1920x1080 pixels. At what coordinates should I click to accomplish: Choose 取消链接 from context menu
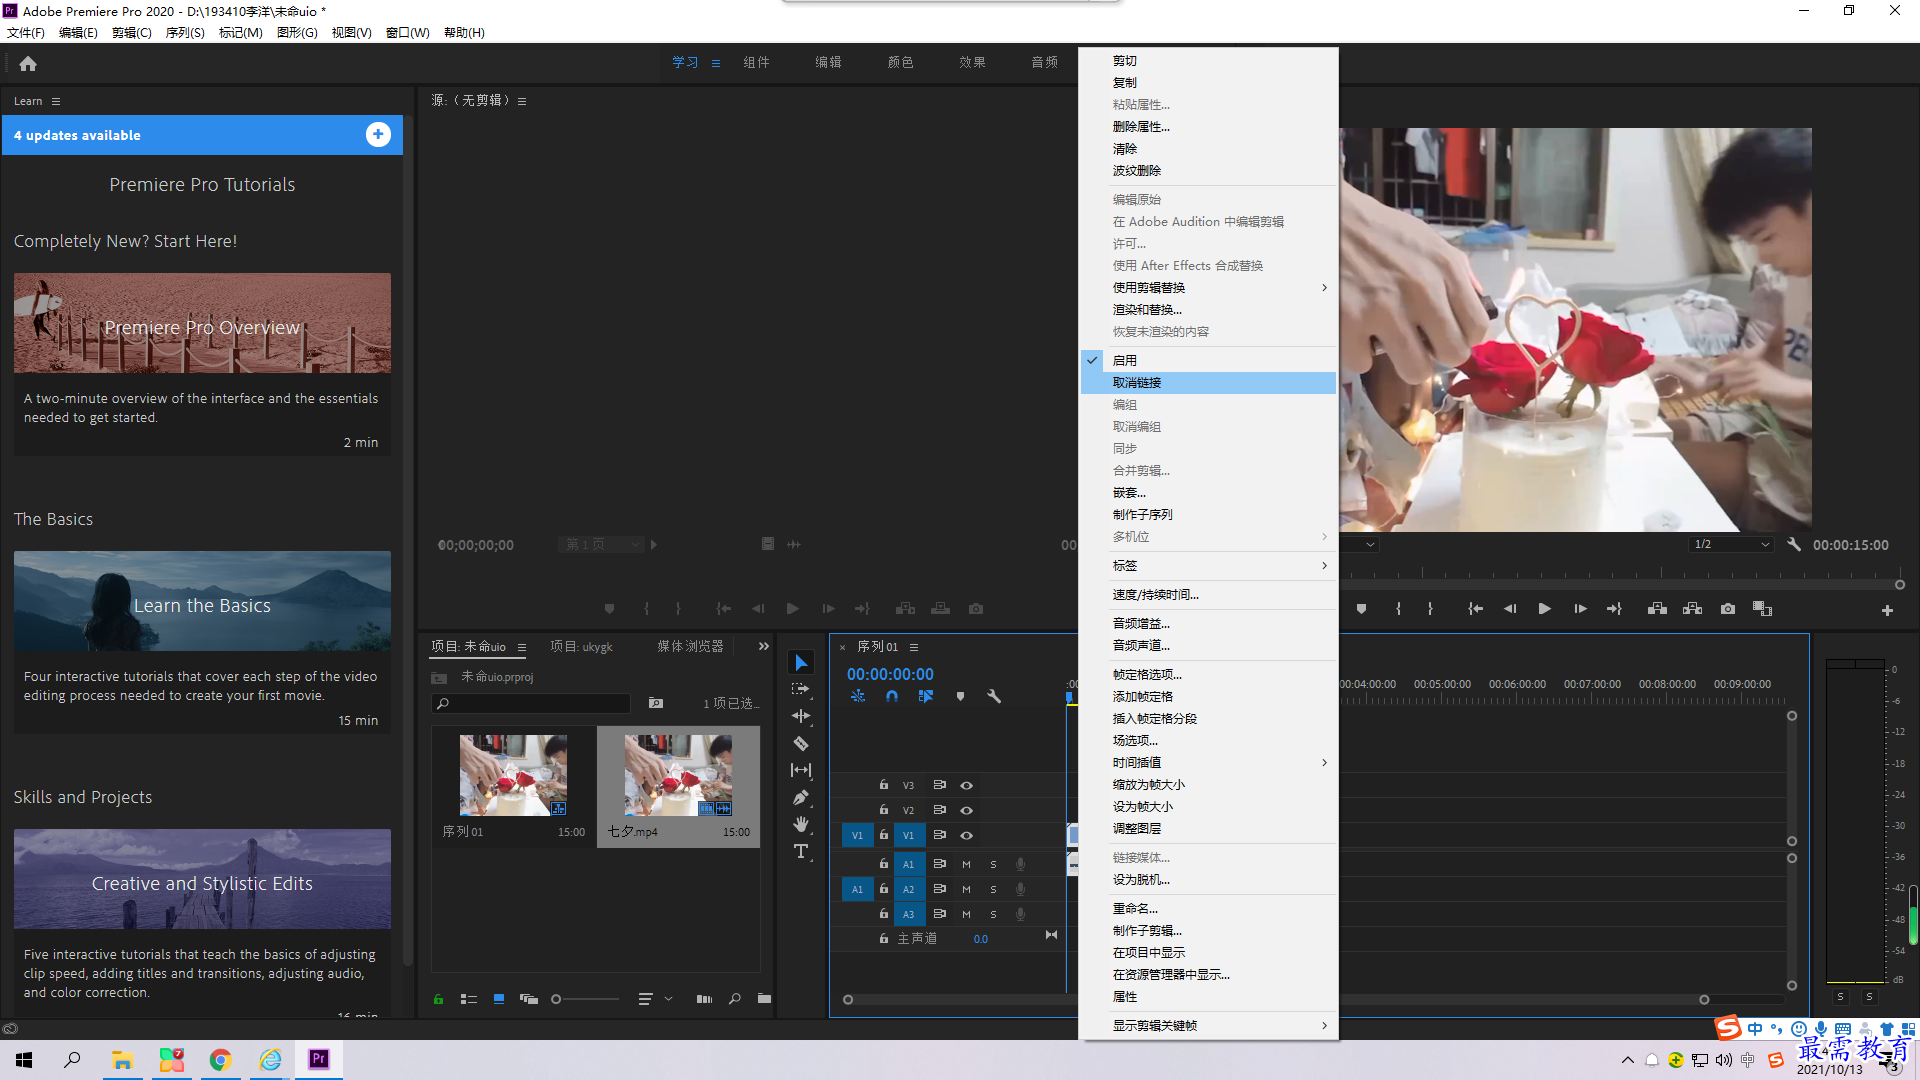coord(1208,383)
